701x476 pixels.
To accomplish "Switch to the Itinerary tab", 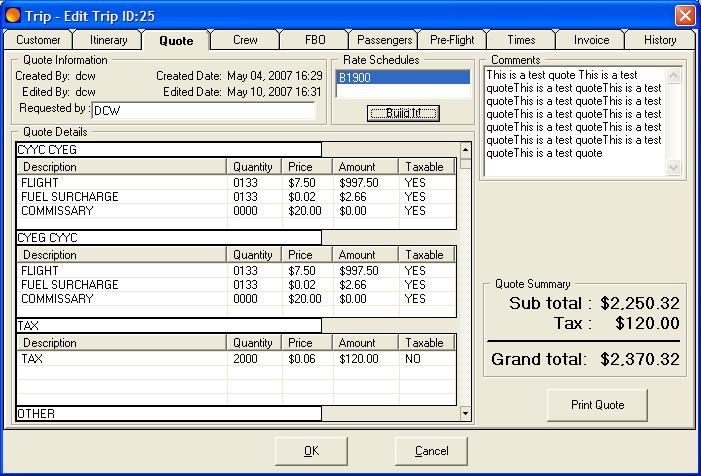I will [x=109, y=40].
